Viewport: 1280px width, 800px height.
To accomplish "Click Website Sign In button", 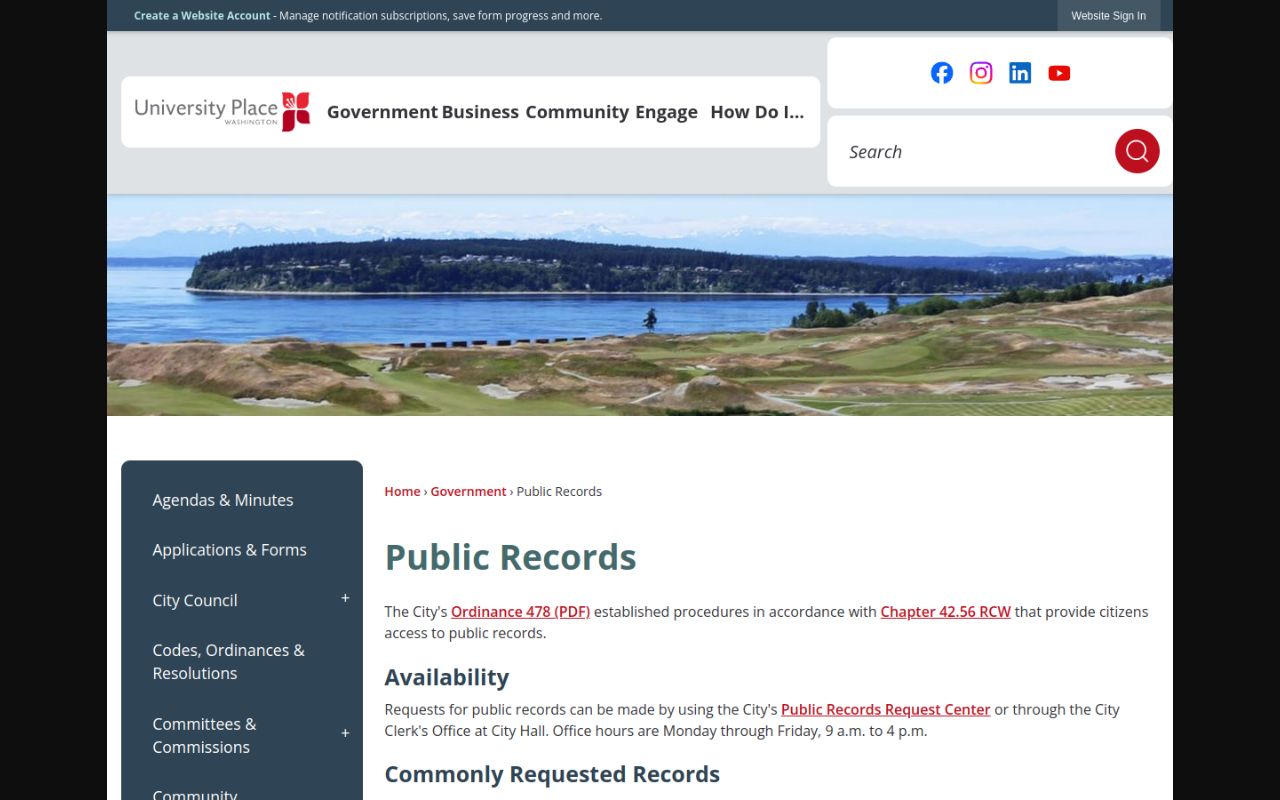I will click(x=1109, y=16).
